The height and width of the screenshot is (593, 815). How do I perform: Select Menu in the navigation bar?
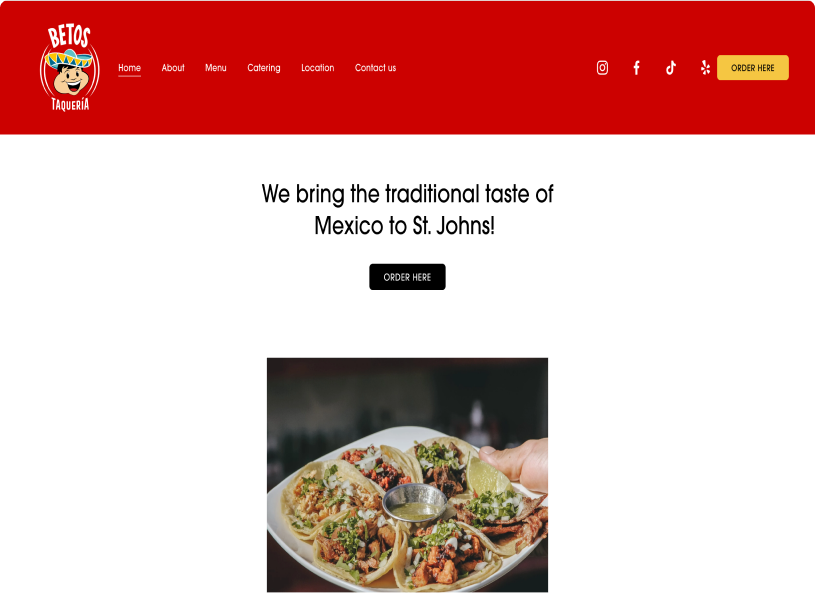coord(216,68)
